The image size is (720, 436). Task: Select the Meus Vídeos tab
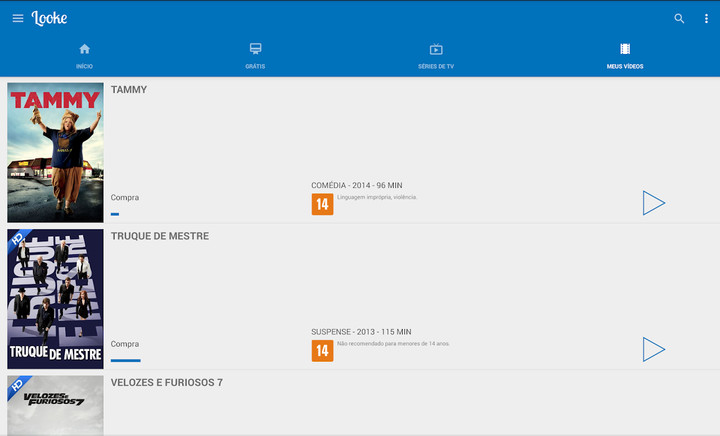(625, 55)
